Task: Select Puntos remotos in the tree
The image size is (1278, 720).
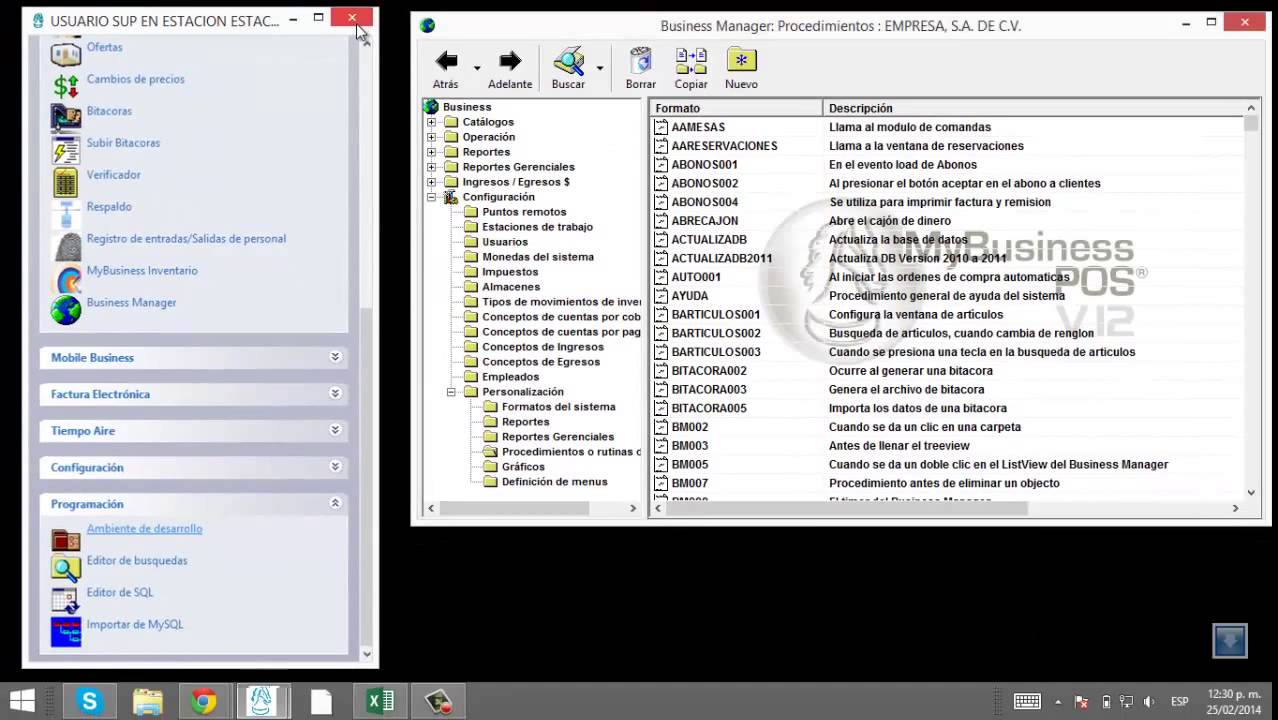Action: coord(524,212)
